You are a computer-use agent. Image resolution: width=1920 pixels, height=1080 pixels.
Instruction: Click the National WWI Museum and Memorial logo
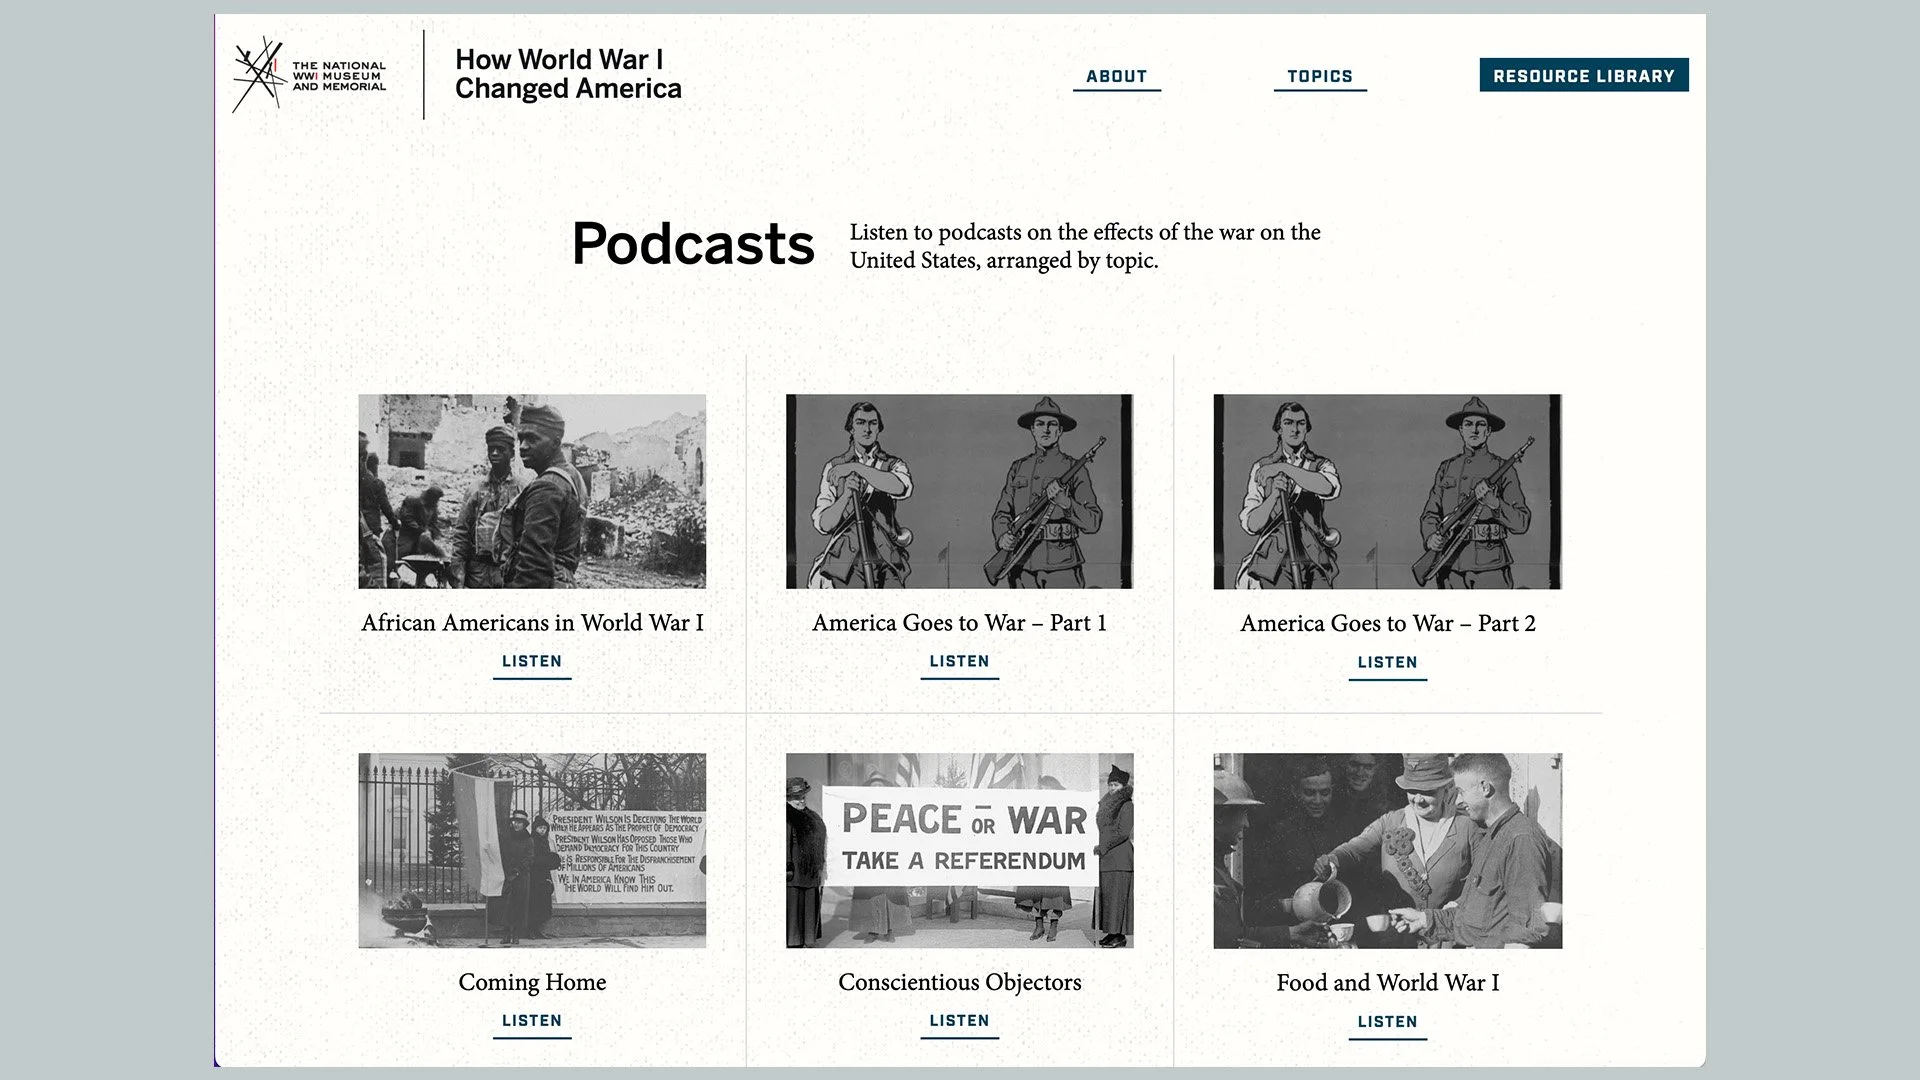(309, 75)
